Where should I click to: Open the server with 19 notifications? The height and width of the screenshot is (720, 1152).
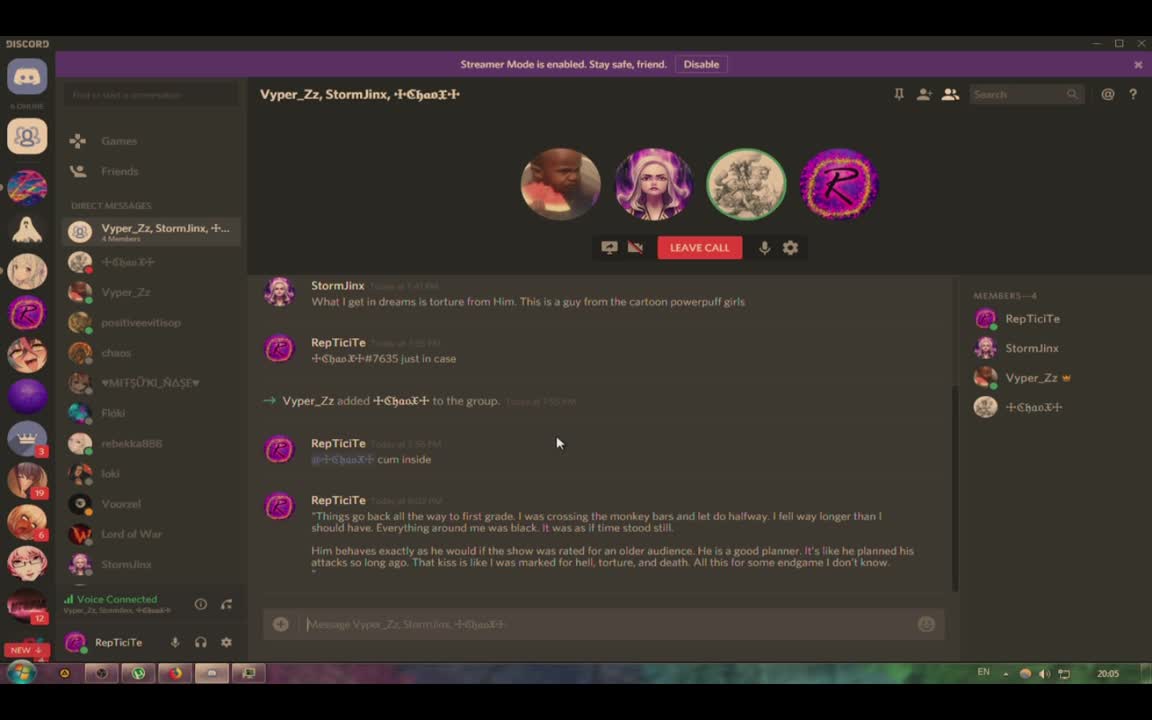[27, 480]
